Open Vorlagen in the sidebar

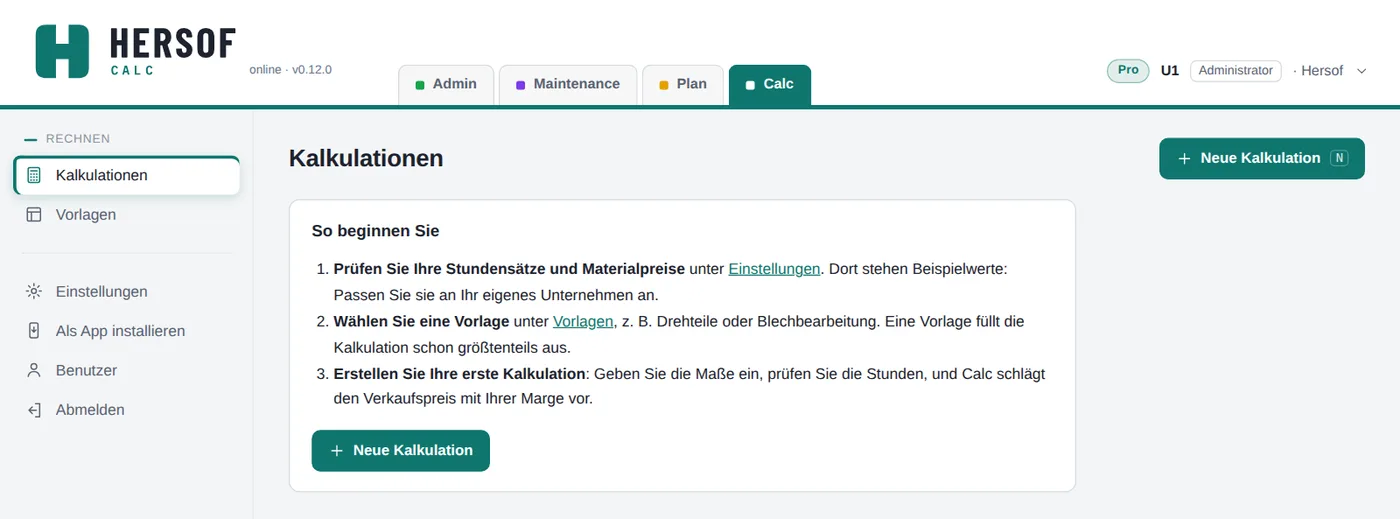127,214
